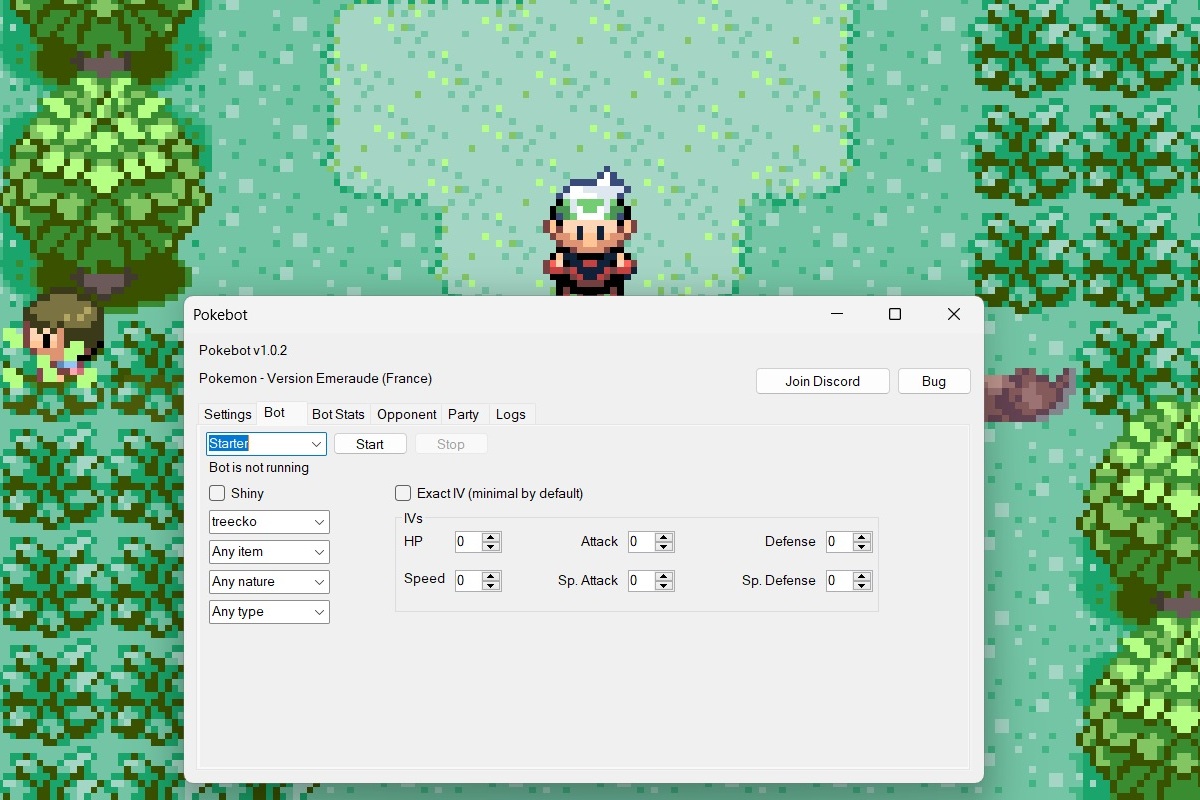Enable the Exact IV checkbox
Viewport: 1200px width, 800px height.
[403, 493]
